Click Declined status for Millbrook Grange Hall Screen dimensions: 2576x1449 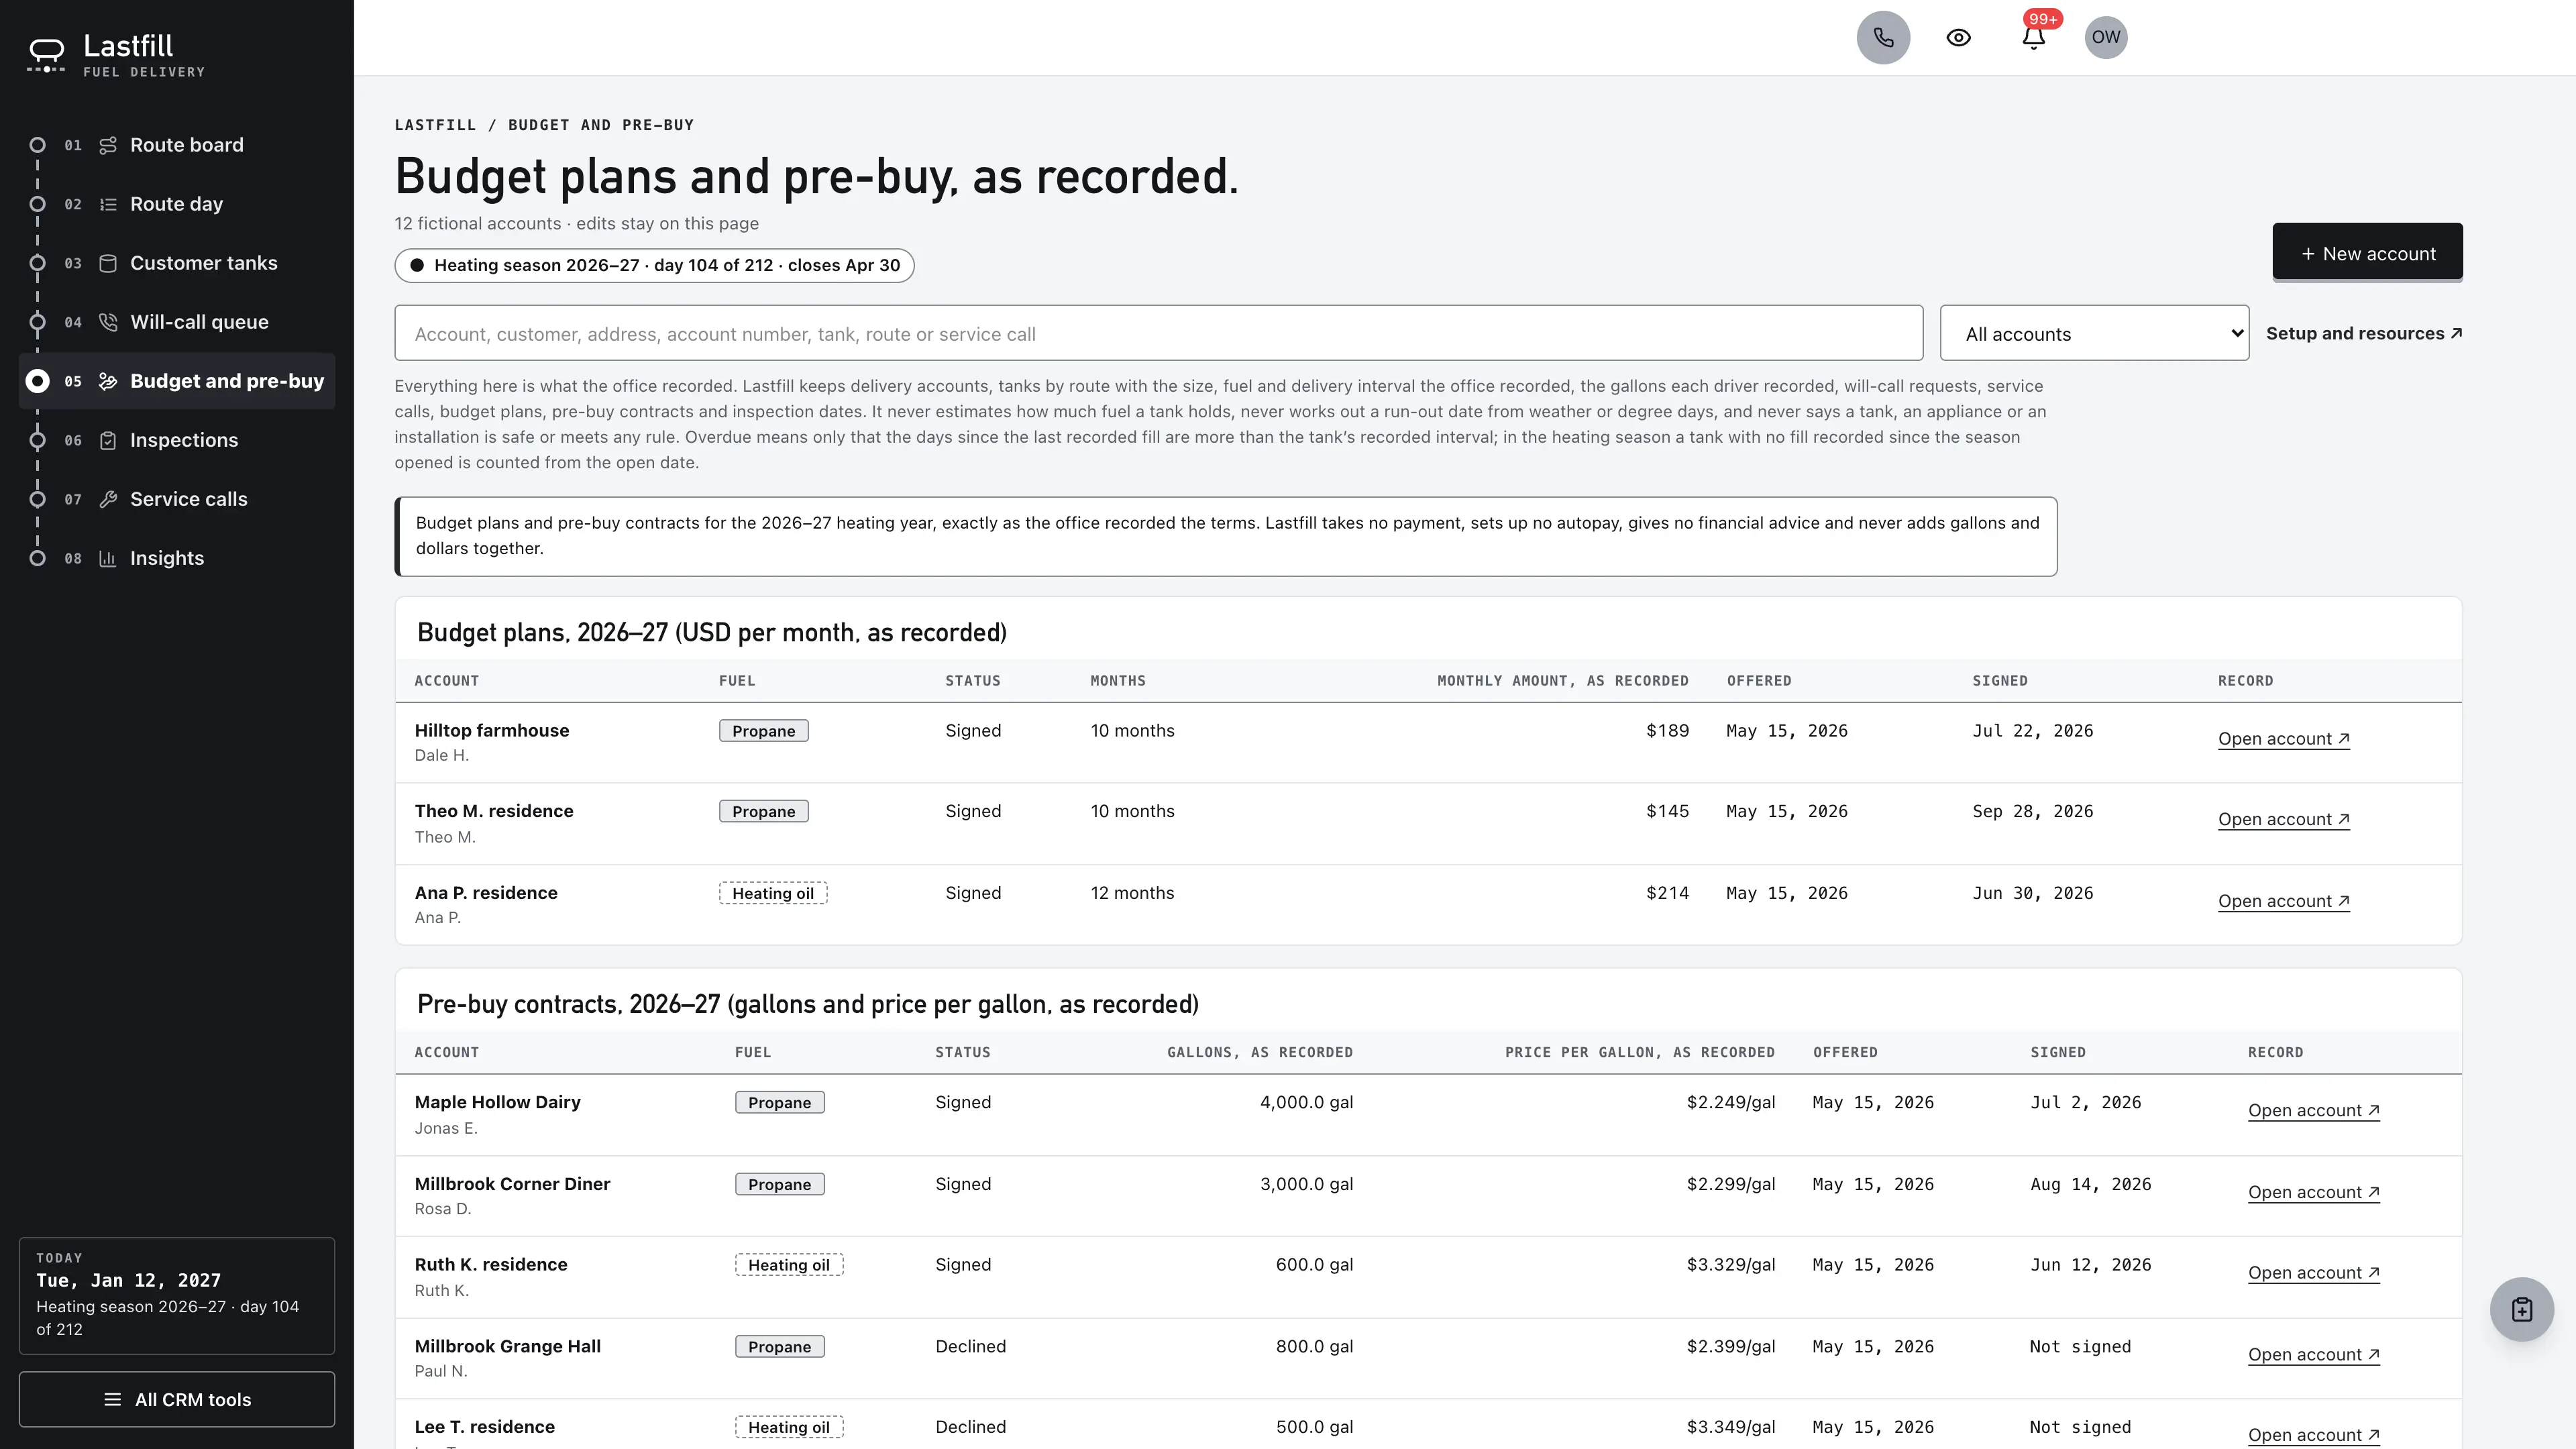tap(970, 1346)
